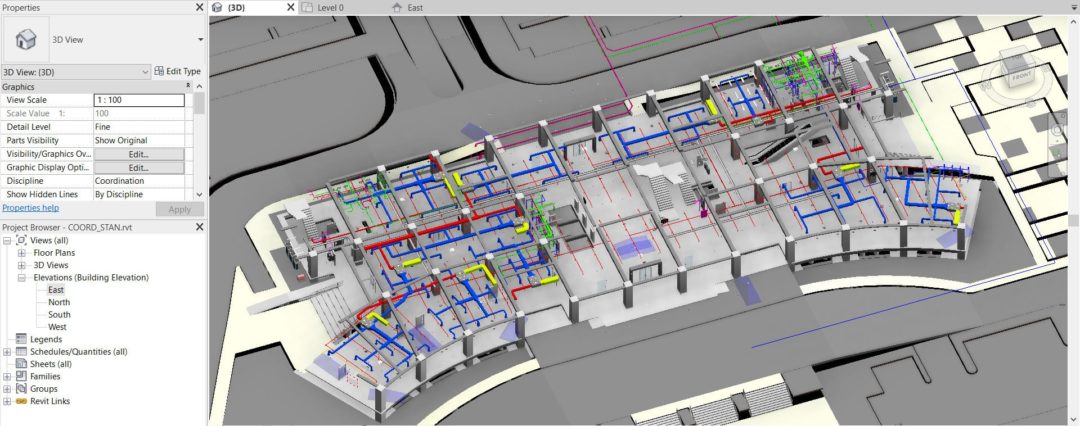Select the West elevation in Project Browser
The image size is (1080, 426).
click(x=57, y=327)
